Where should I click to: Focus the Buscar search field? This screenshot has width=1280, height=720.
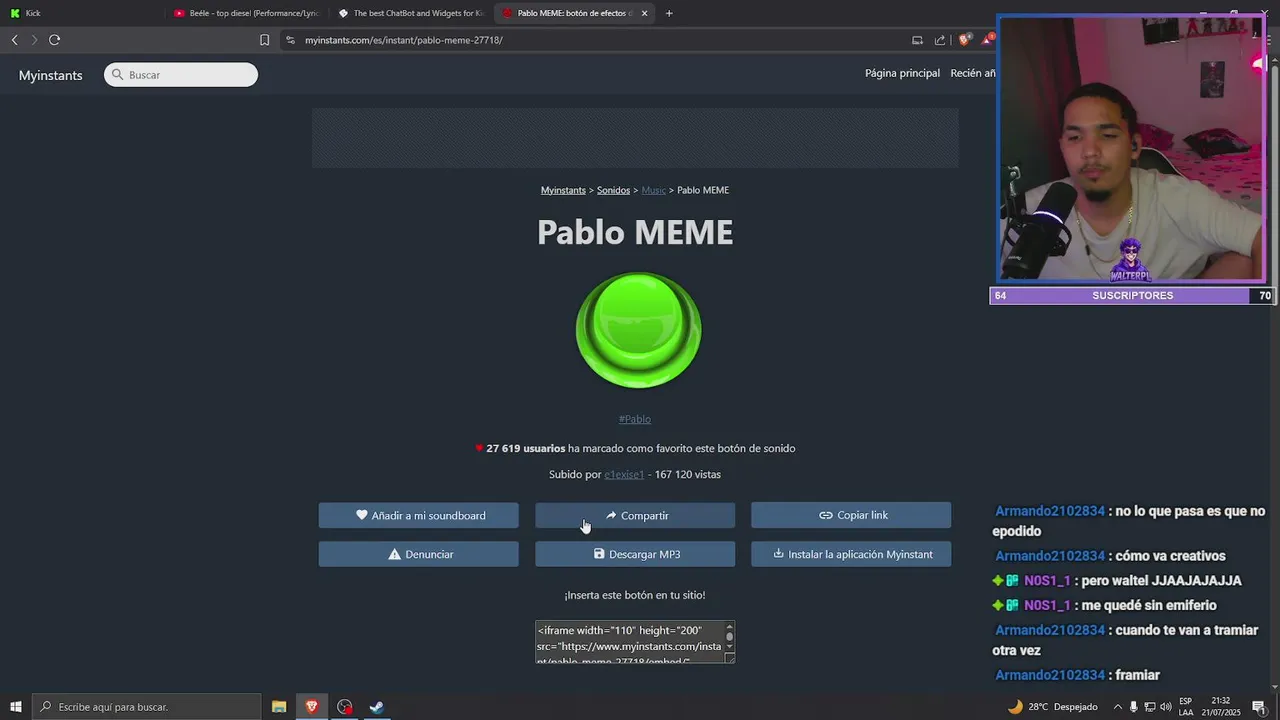click(x=181, y=75)
